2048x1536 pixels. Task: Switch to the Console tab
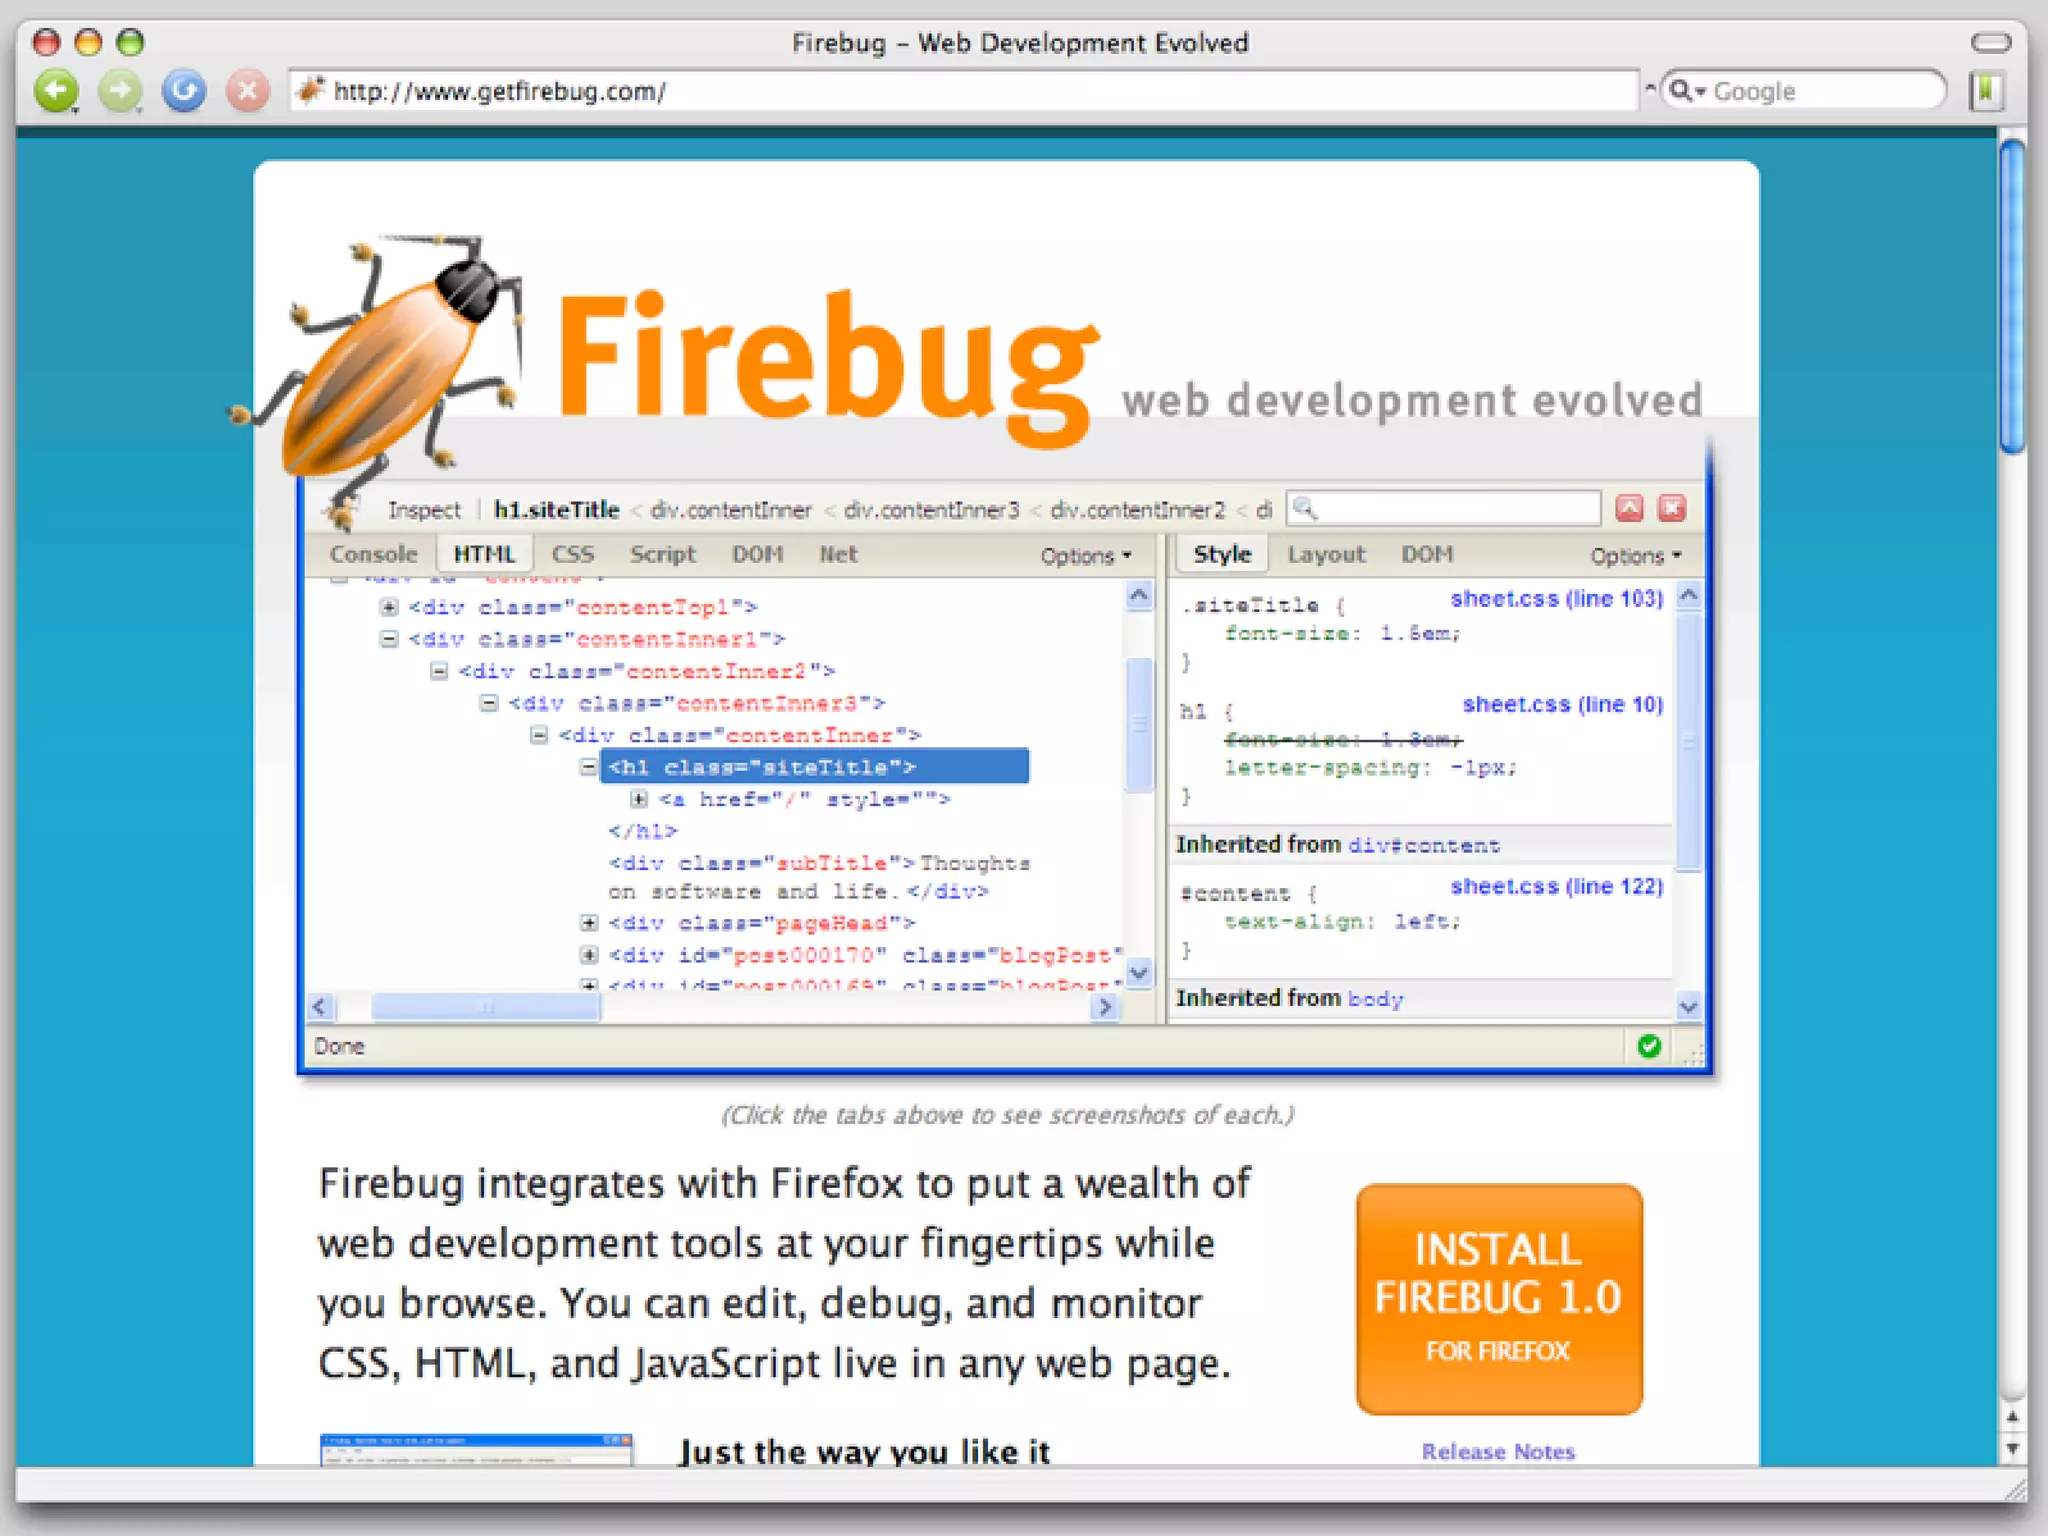[373, 554]
